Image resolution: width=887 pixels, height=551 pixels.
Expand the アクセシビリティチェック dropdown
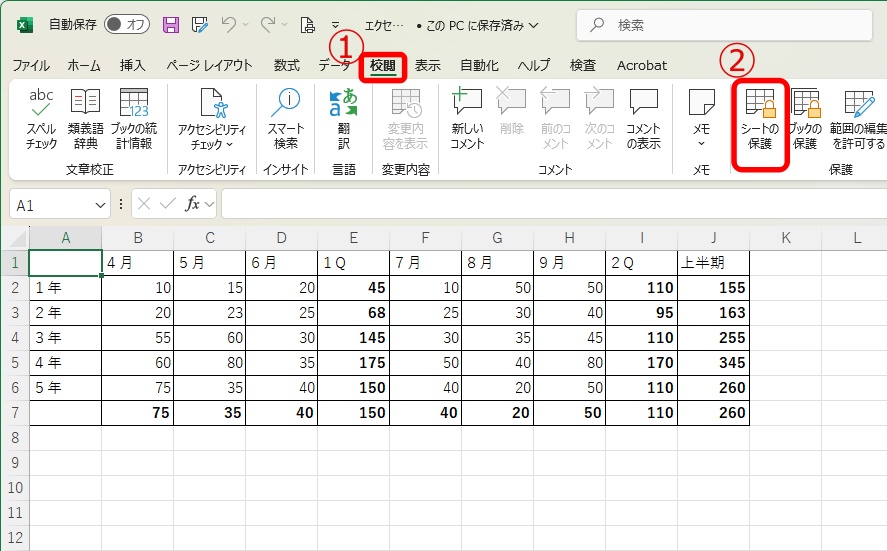click(212, 145)
